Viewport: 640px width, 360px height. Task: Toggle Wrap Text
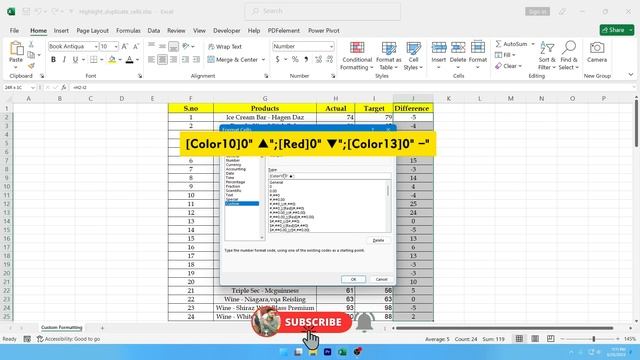[x=225, y=47]
